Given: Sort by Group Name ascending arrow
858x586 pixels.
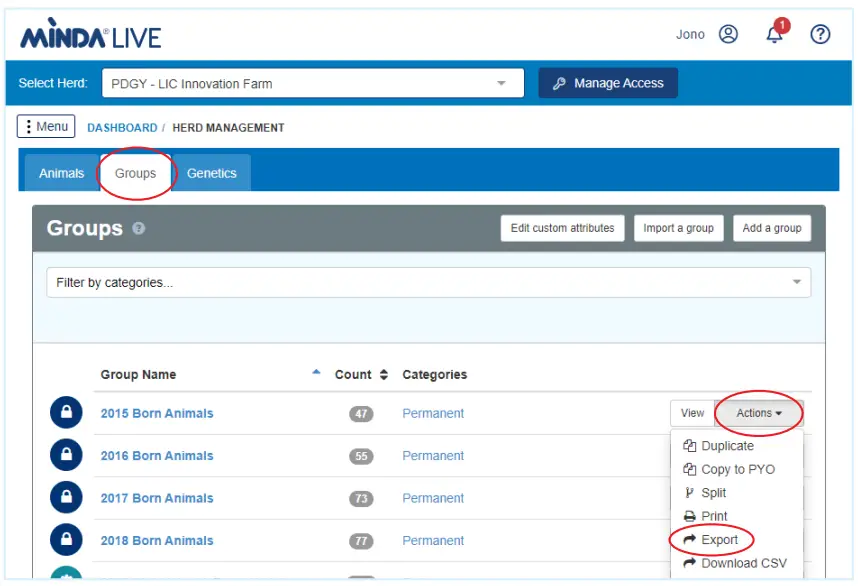Looking at the screenshot, I should coord(316,372).
